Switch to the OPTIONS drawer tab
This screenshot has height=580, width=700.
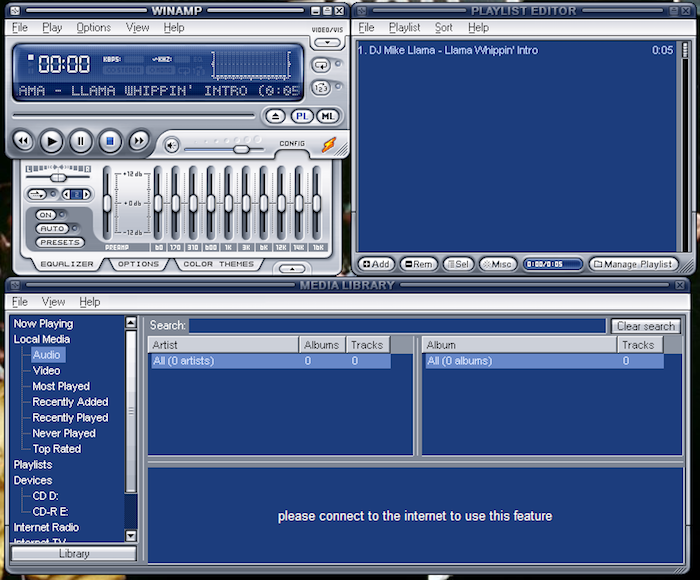pos(138,264)
